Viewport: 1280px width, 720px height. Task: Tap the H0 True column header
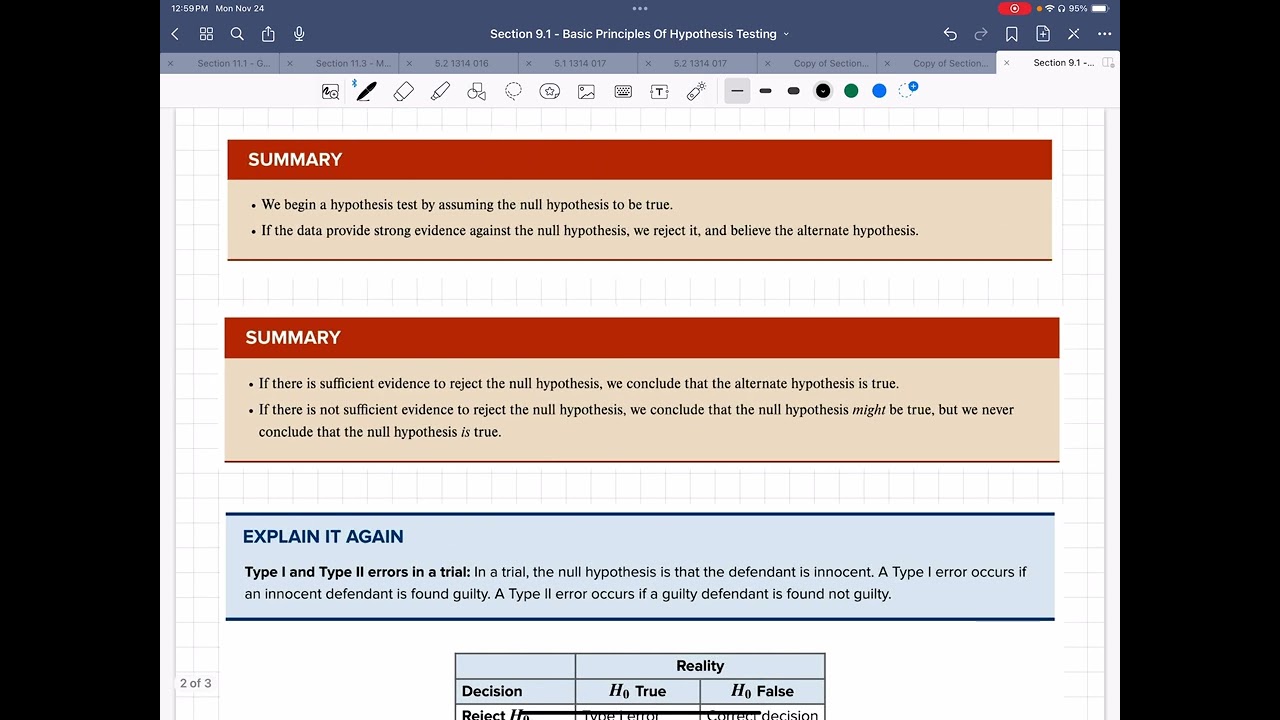(x=638, y=691)
